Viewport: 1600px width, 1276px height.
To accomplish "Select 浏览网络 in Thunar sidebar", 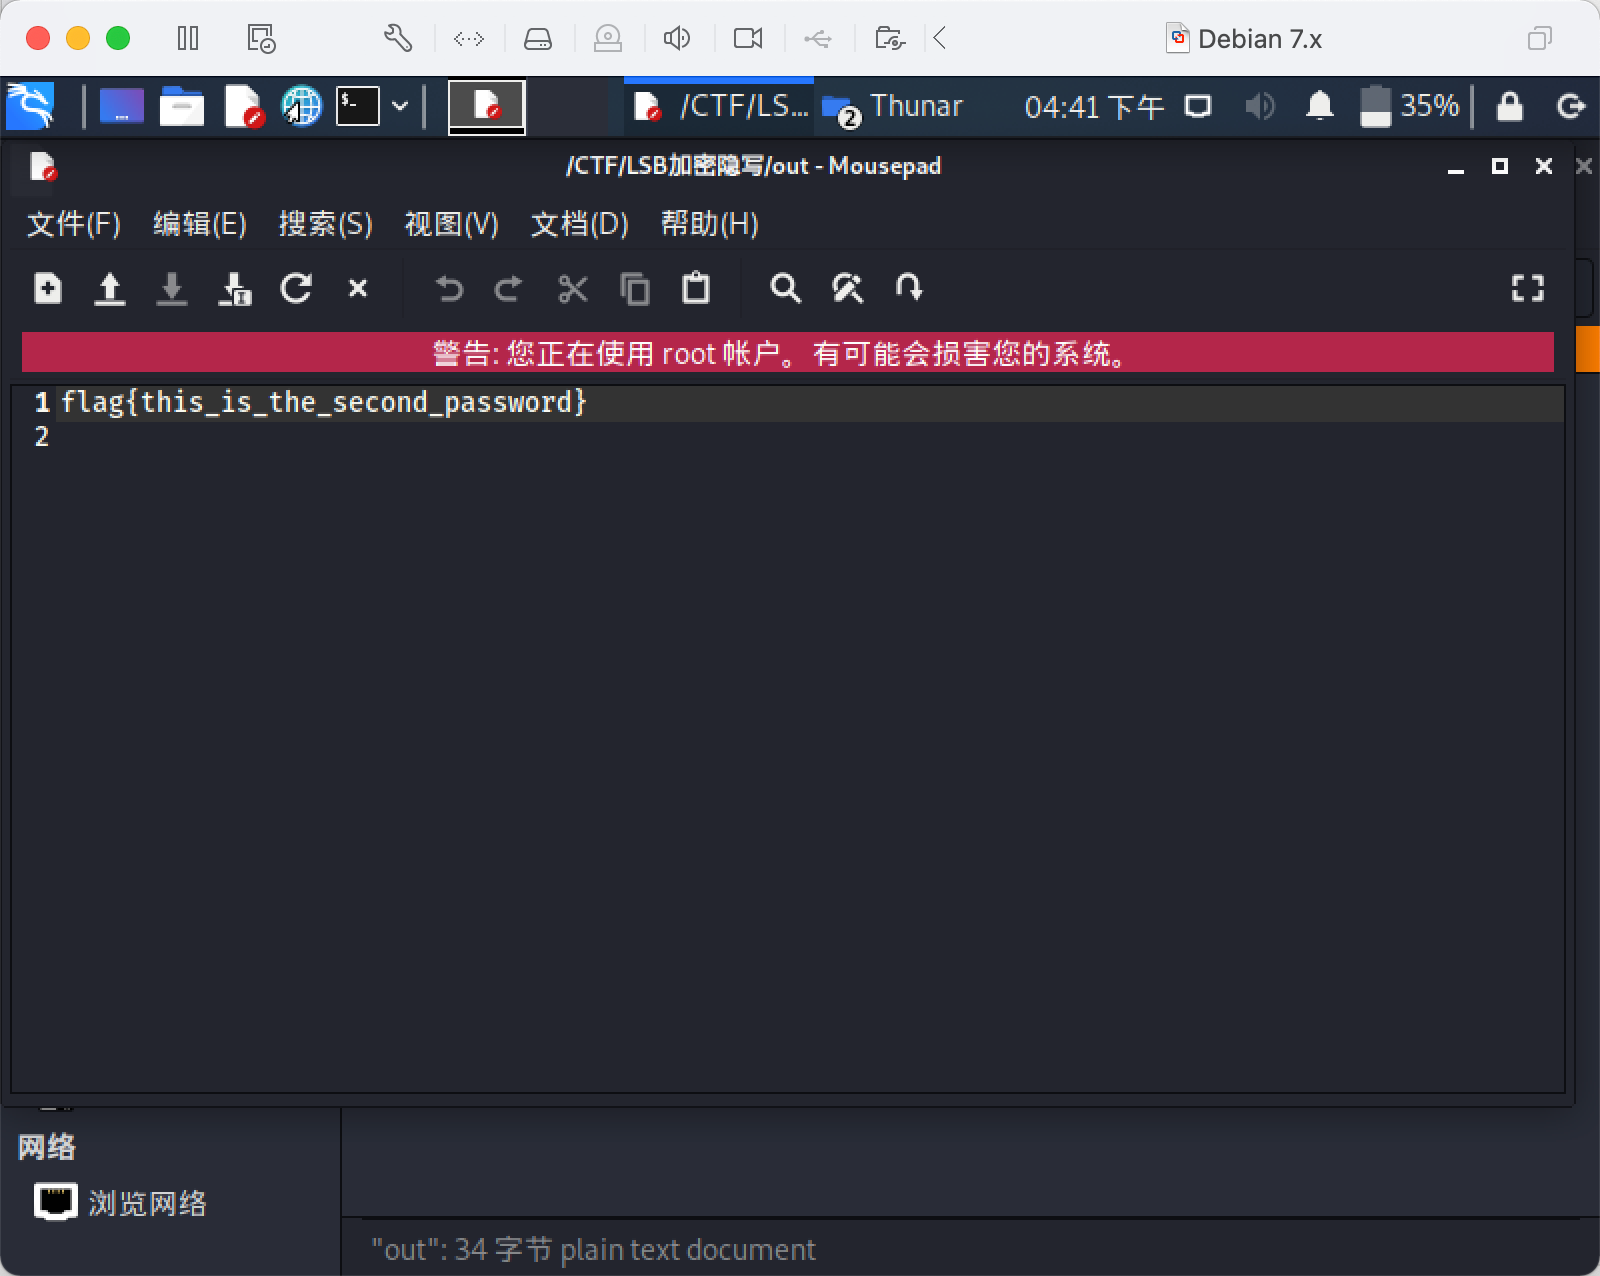I will click(x=120, y=1202).
